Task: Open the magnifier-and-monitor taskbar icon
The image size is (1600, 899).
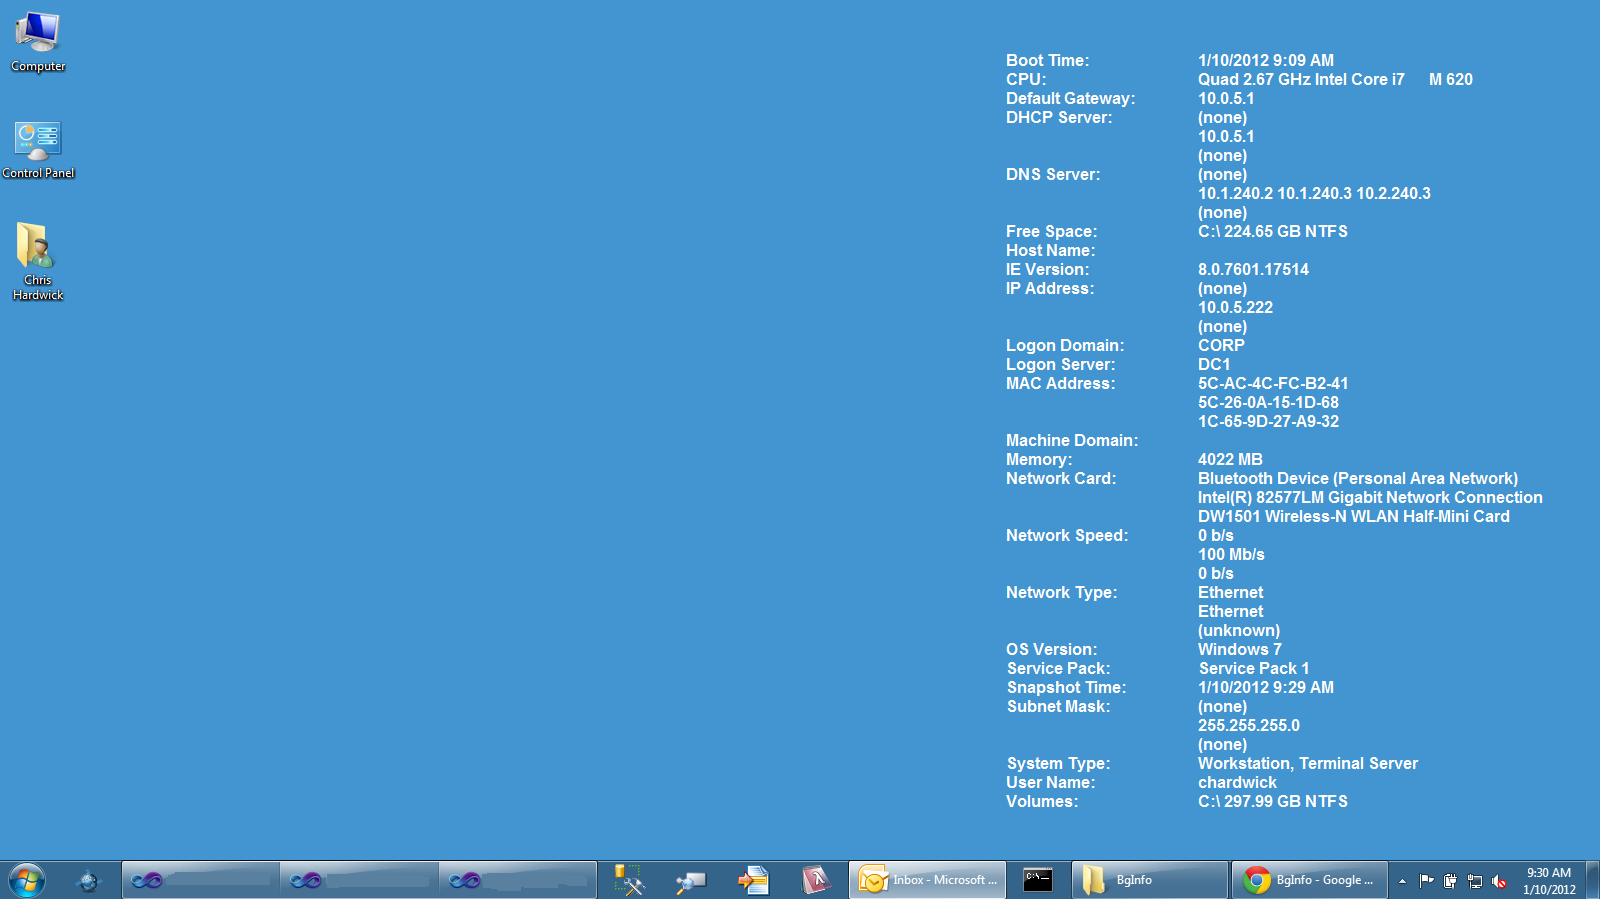Action: [690, 880]
